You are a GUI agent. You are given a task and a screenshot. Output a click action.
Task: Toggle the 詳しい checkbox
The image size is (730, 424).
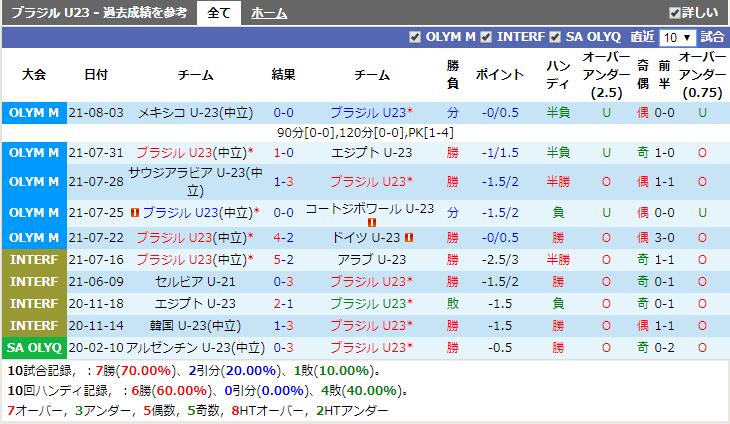point(674,13)
